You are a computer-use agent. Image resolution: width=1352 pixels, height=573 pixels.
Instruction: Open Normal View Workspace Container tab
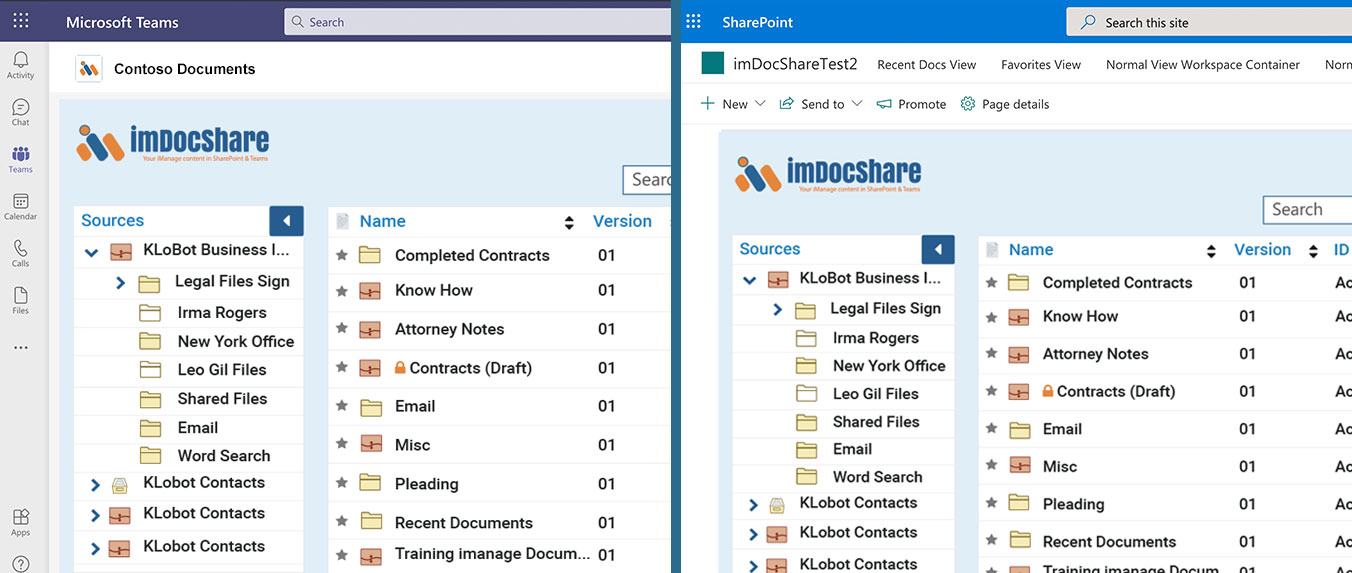(x=1203, y=64)
